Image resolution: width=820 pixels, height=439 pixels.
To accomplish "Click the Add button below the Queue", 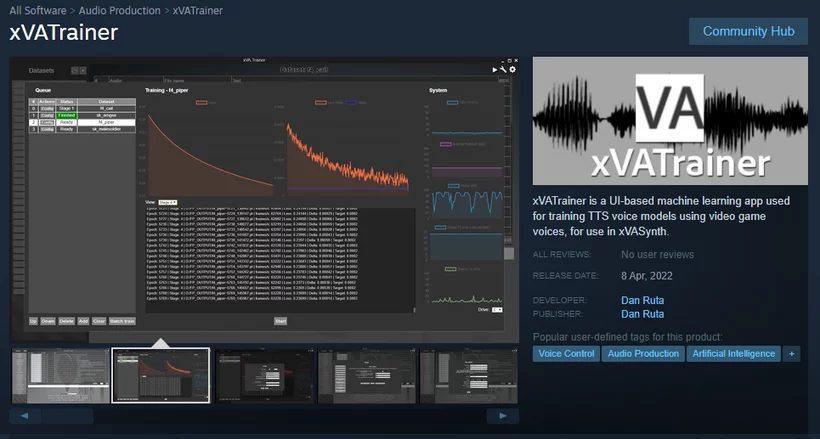I will [83, 321].
